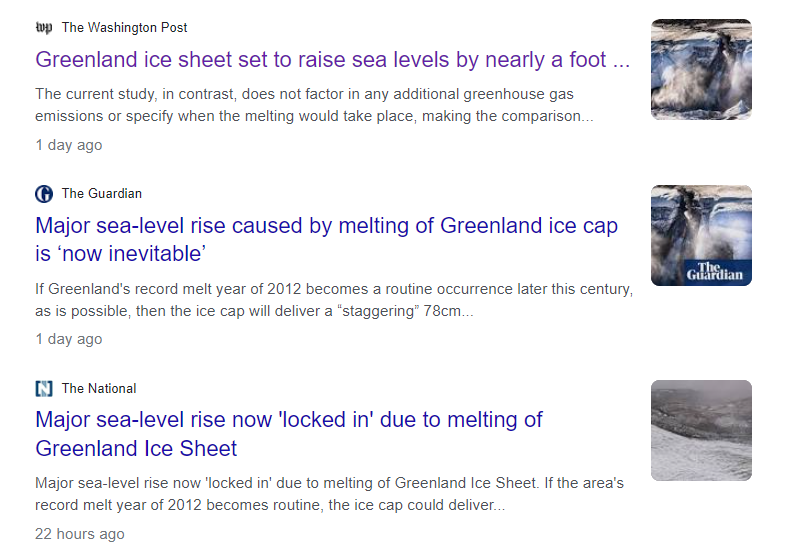Click The National bracket logo icon
The height and width of the screenshot is (548, 786).
[44, 389]
